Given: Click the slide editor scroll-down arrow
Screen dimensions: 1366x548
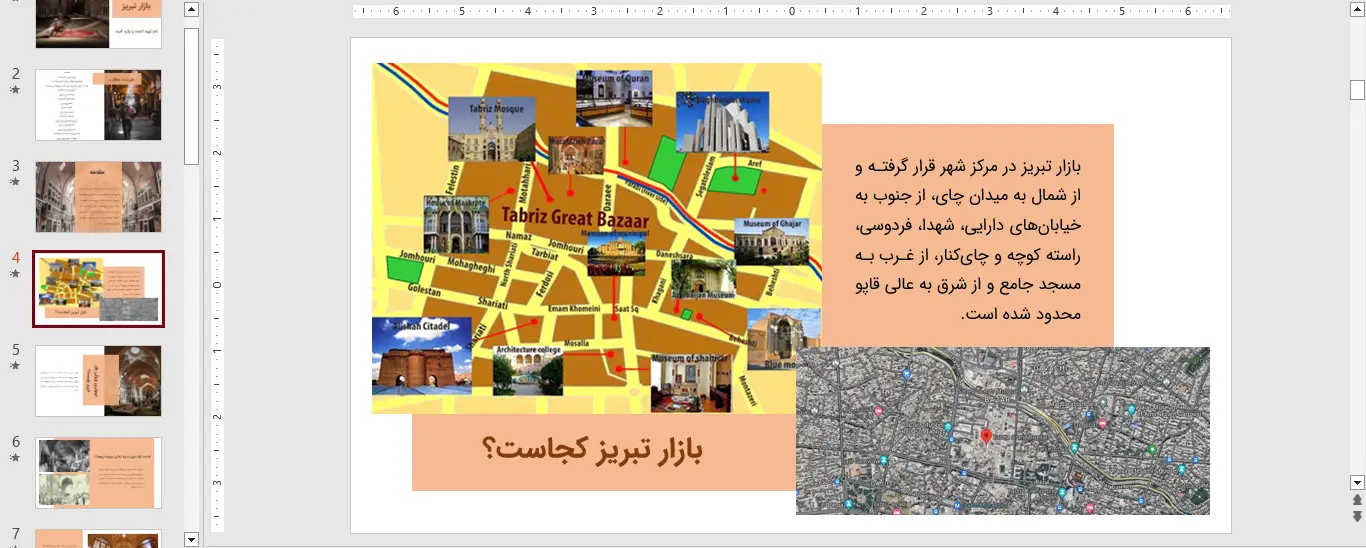Looking at the screenshot, I should pos(1357,482).
